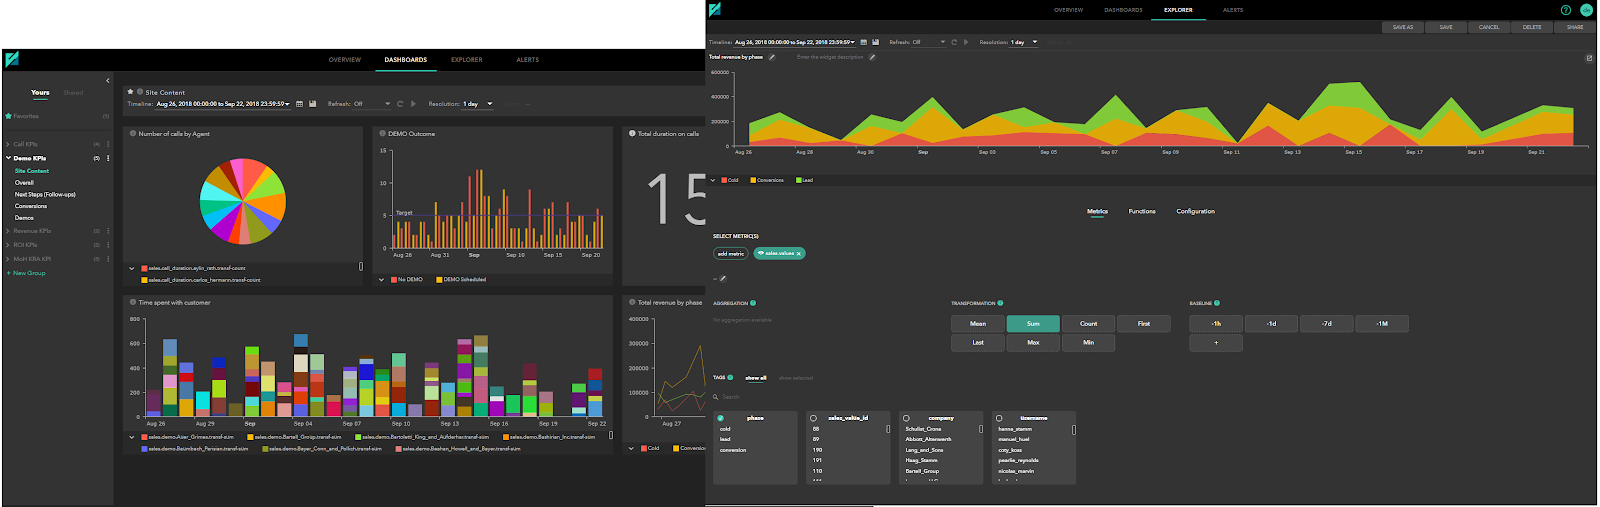
Task: Click the star icon beside Site Content title
Action: point(130,91)
